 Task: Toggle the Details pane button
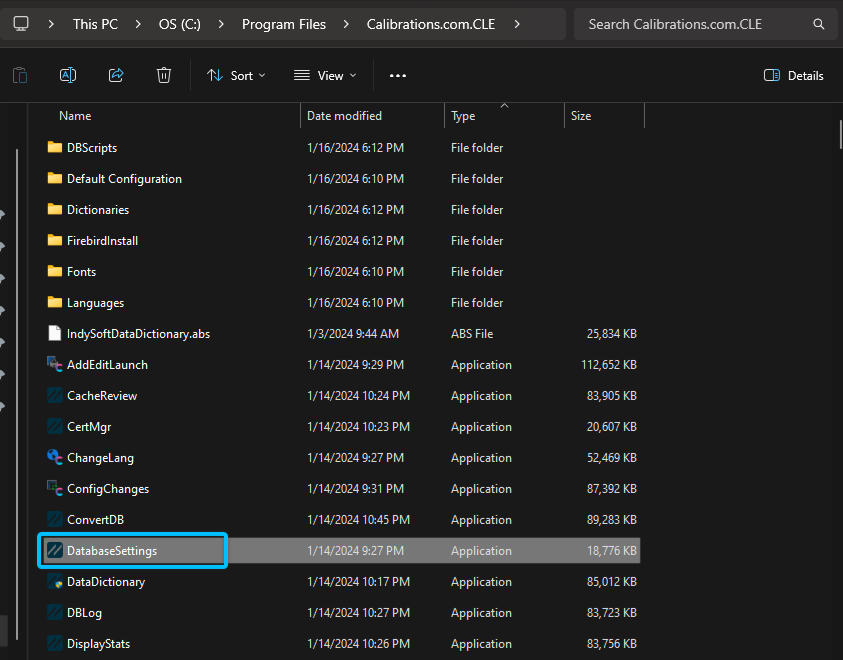tap(793, 75)
